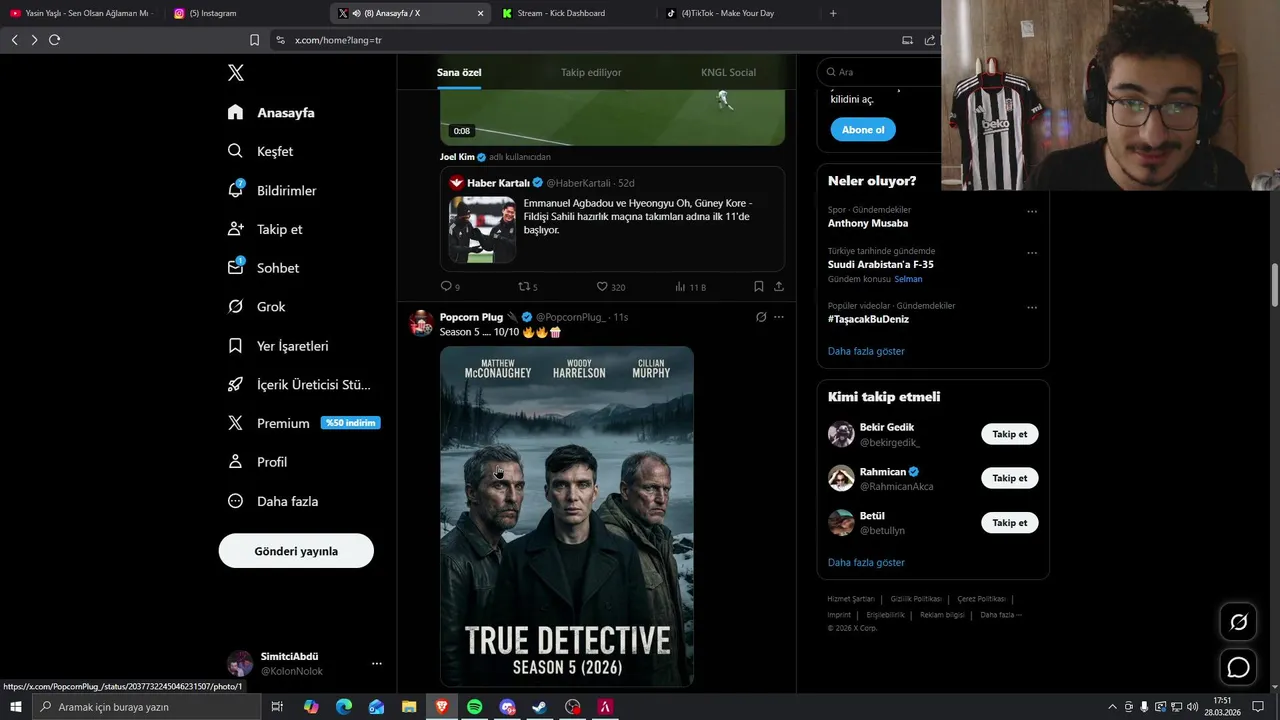Reload the page
This screenshot has height=720, width=1280.
(54, 40)
